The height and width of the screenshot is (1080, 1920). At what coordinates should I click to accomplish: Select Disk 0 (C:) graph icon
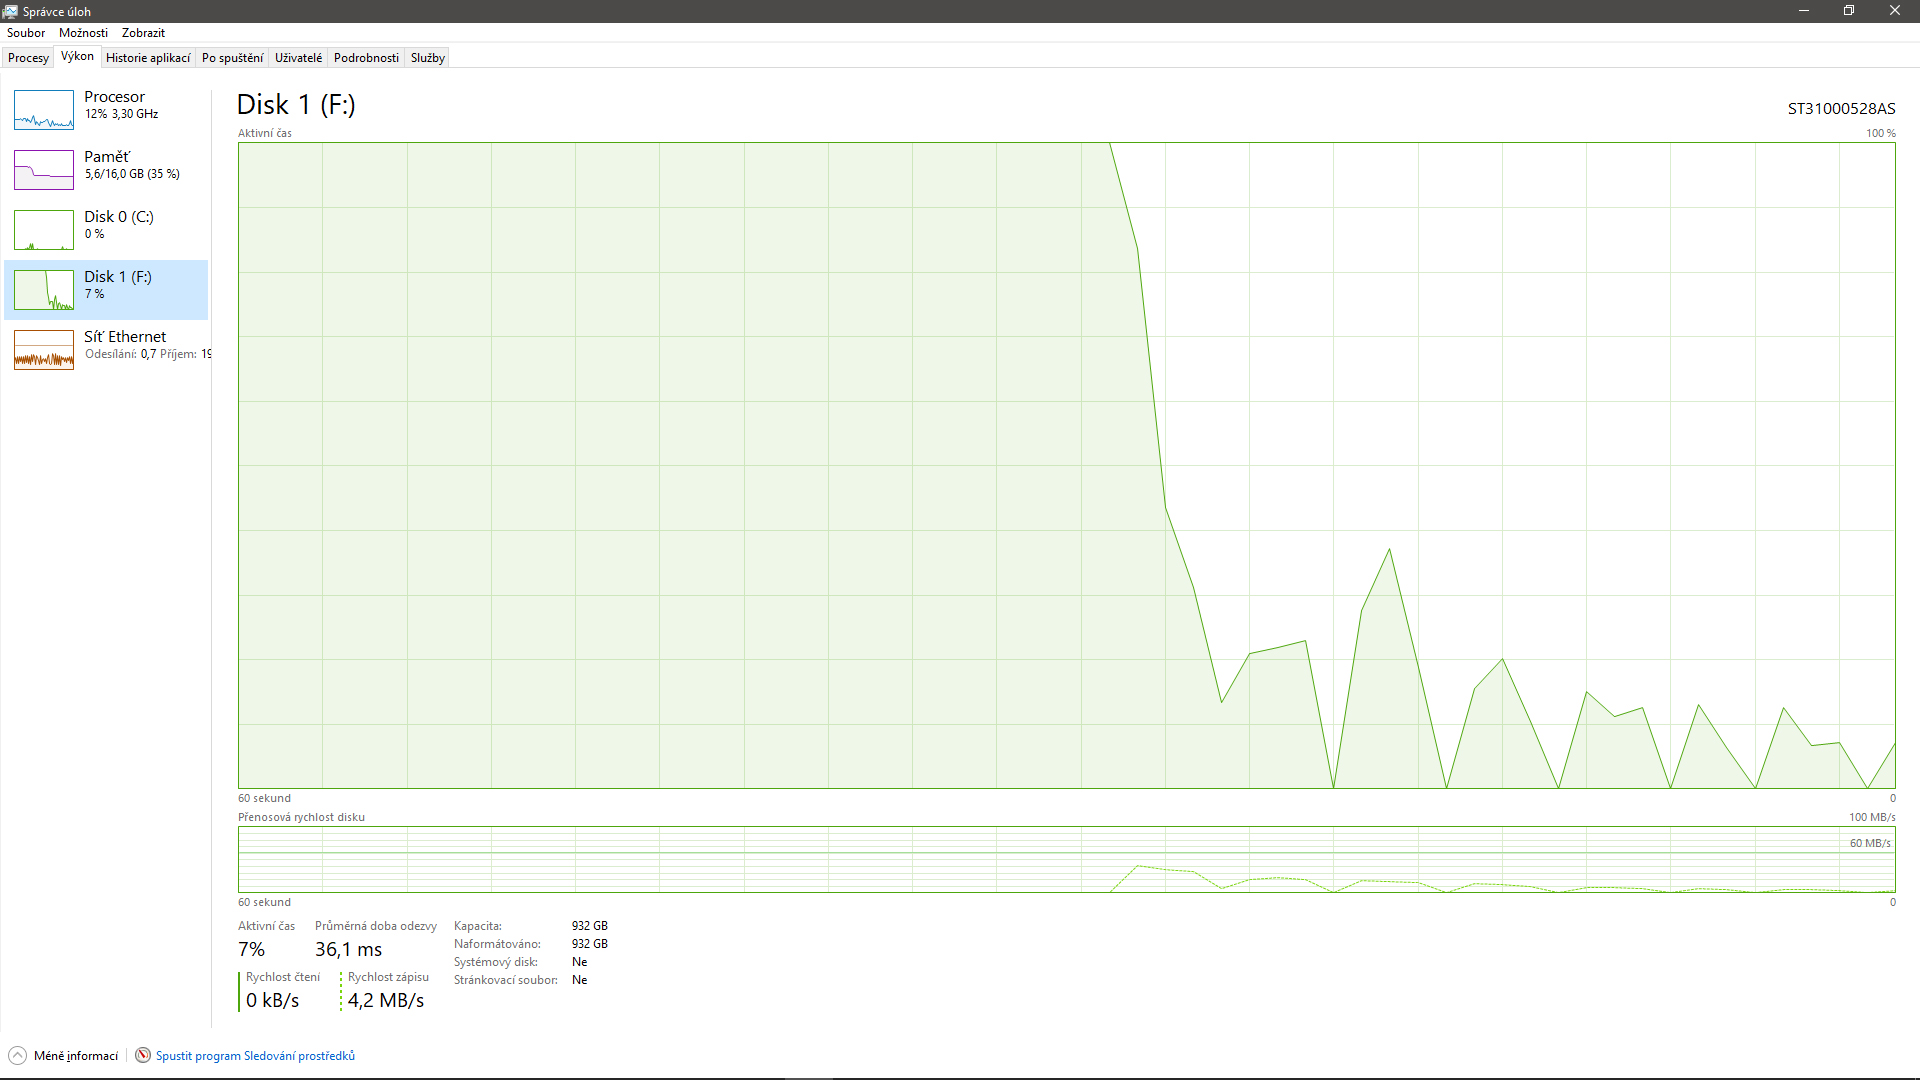(x=44, y=230)
